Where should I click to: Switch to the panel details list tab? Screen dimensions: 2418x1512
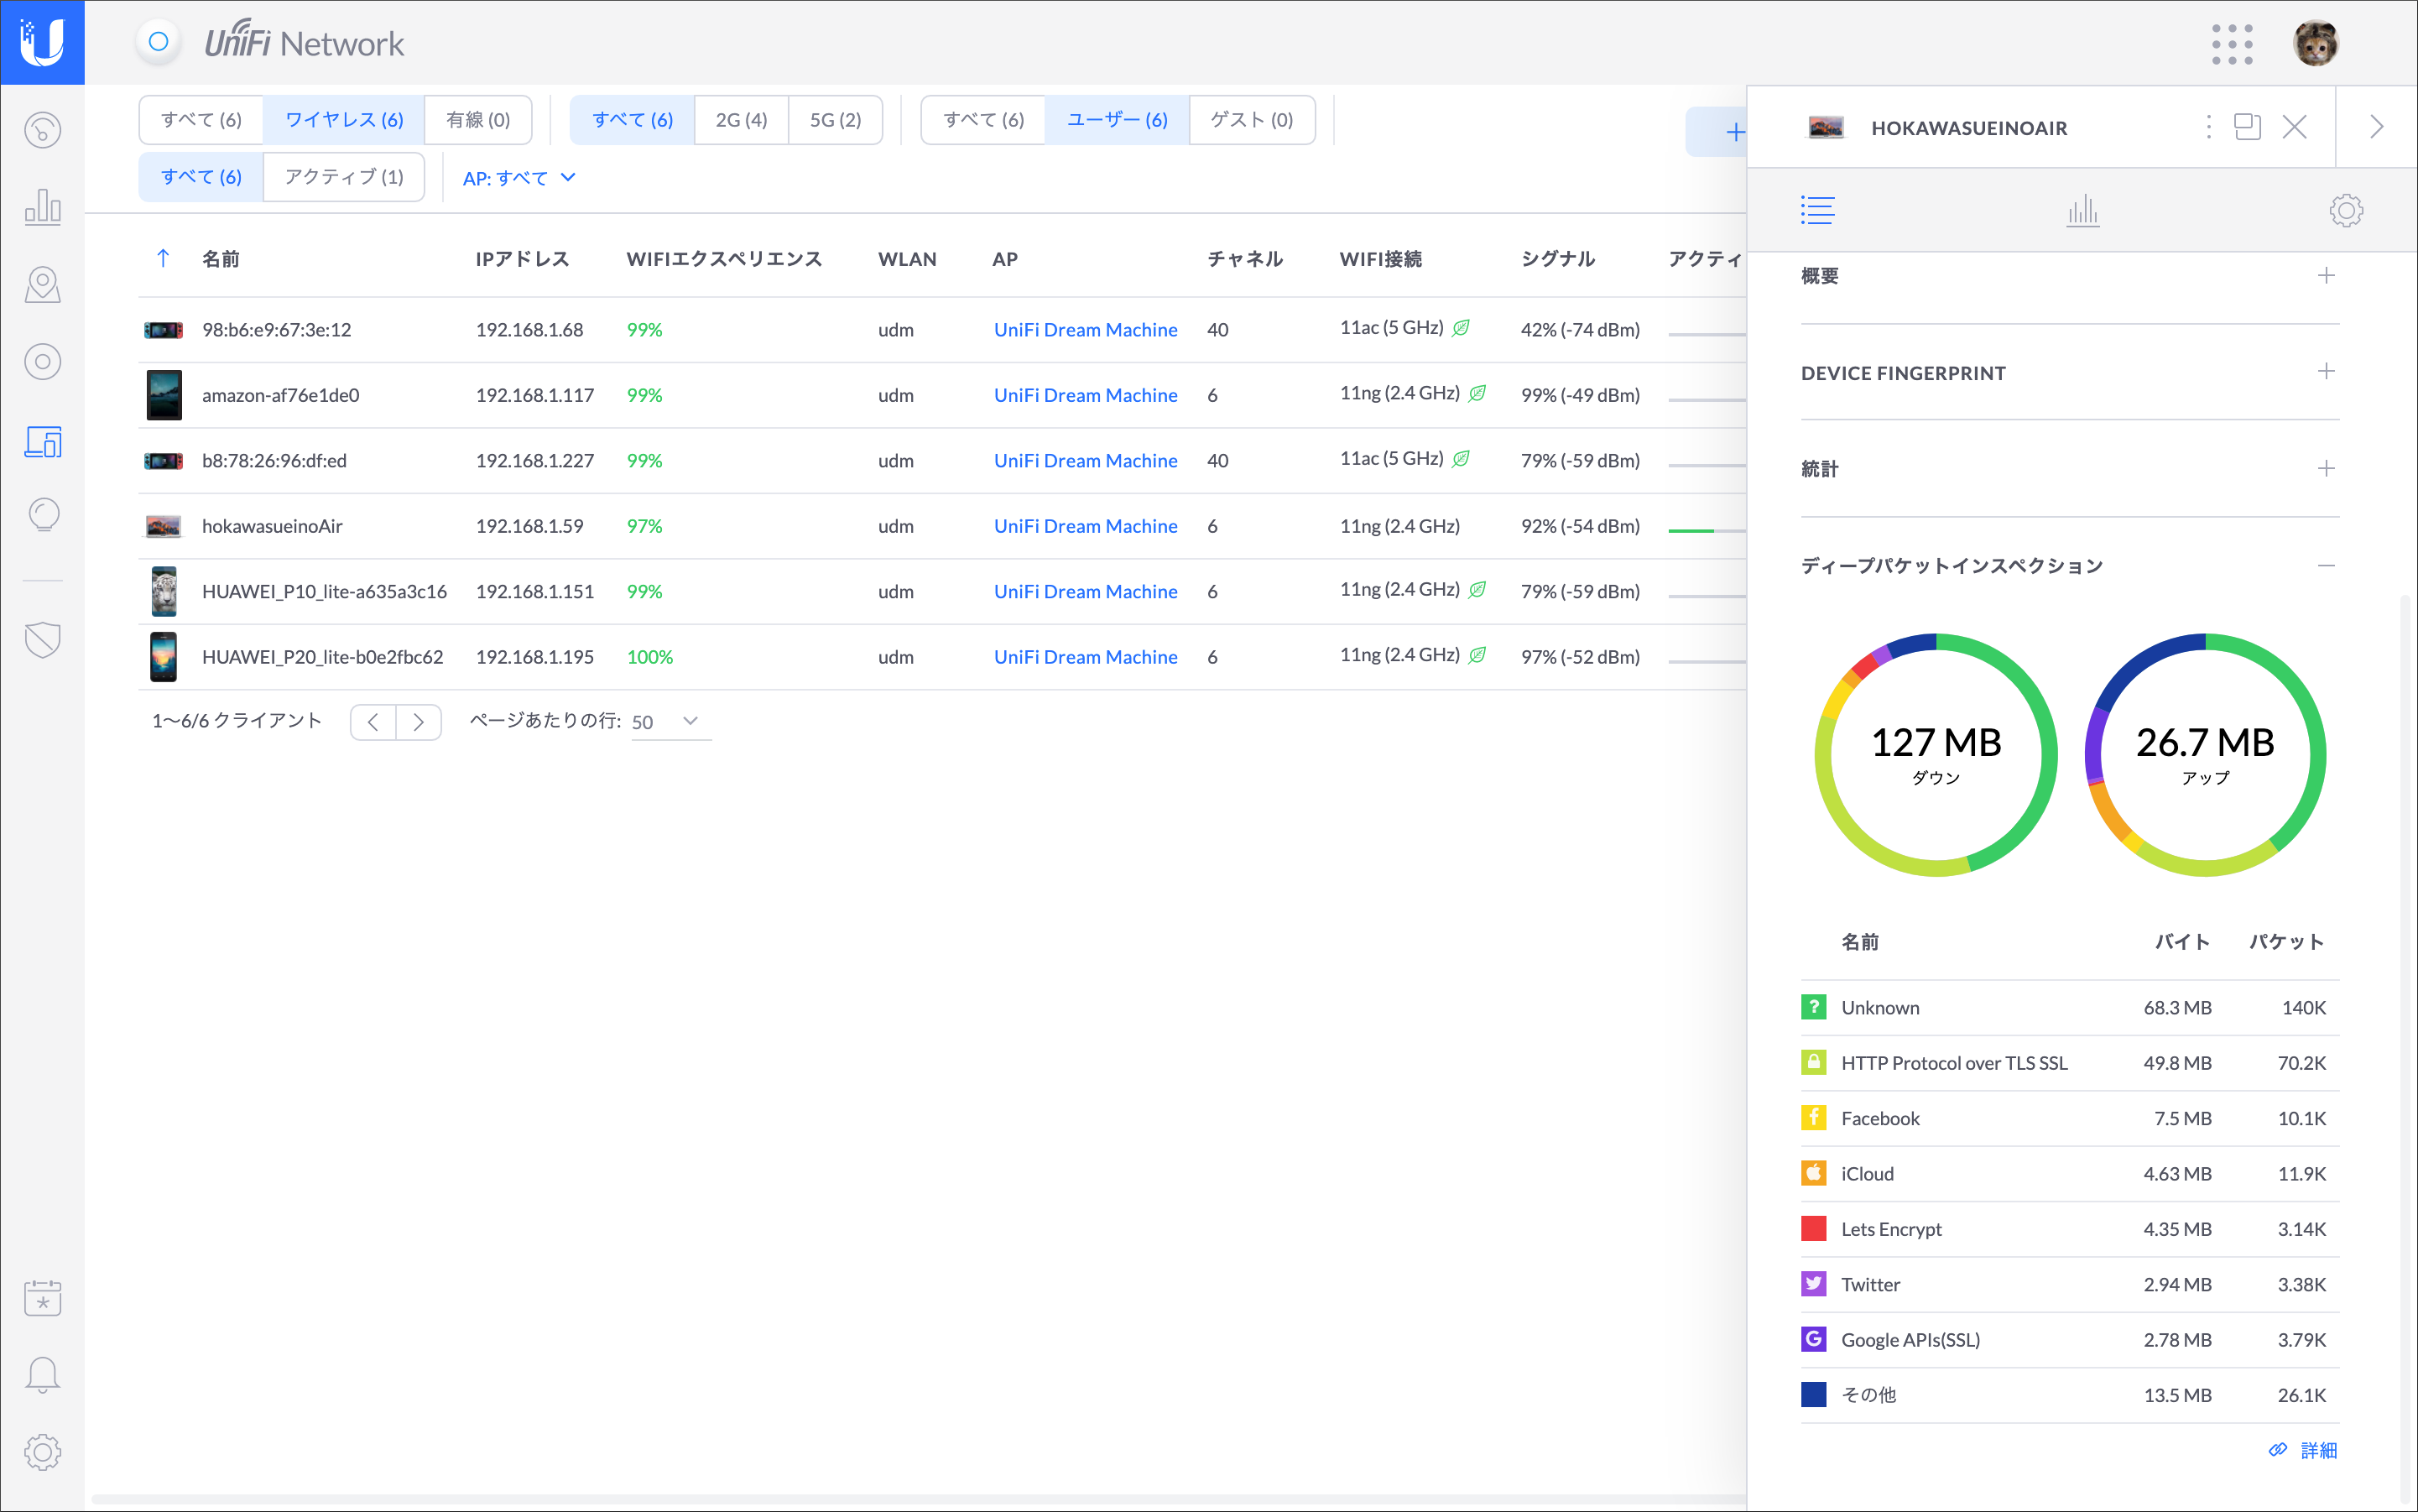[1817, 210]
